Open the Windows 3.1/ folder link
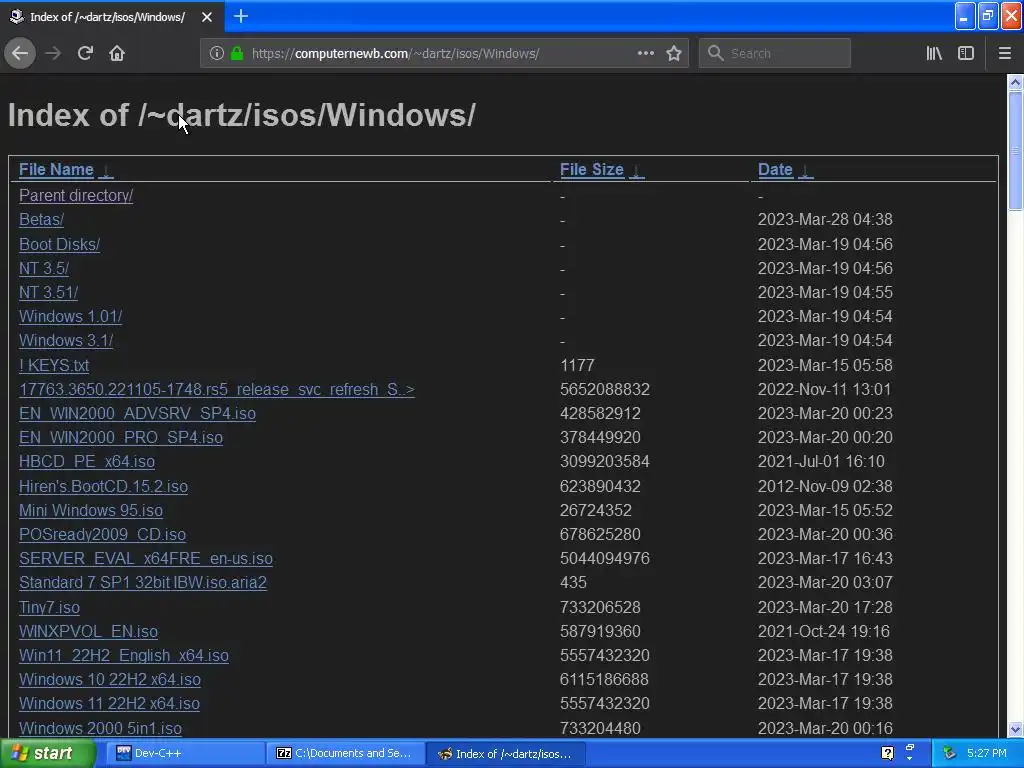 pos(66,340)
